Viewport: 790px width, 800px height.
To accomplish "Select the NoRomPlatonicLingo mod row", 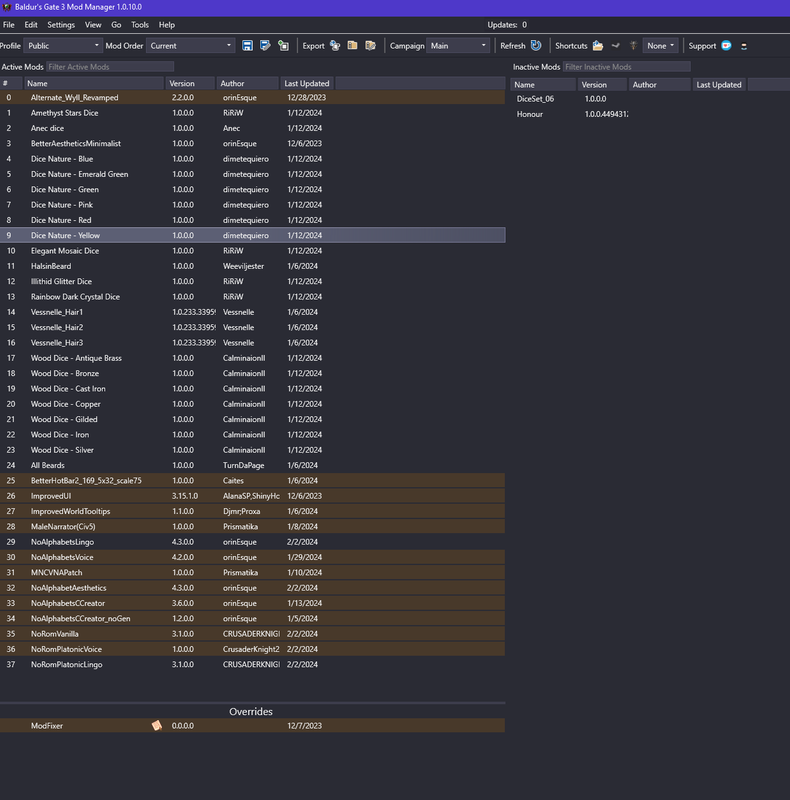I will pos(253,664).
